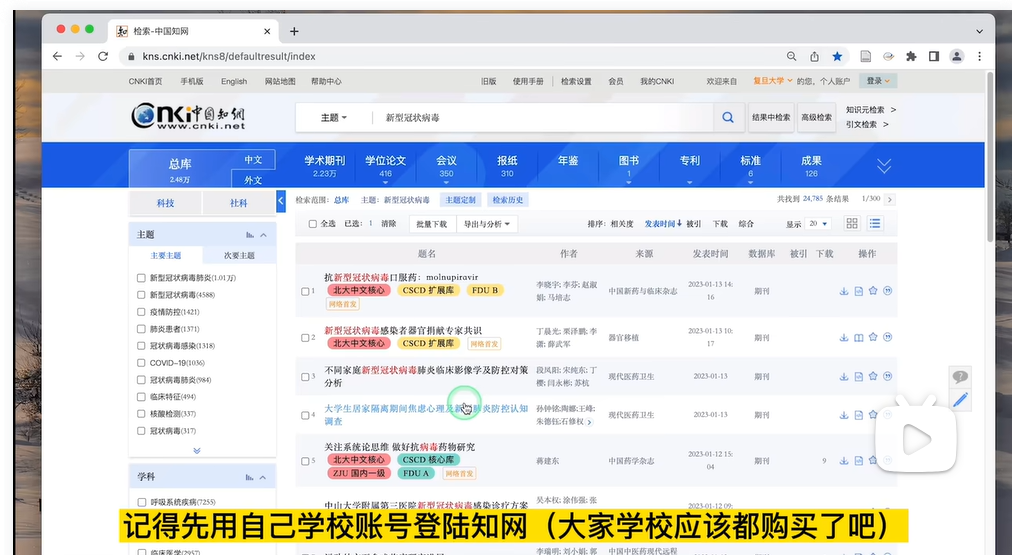
Task: Collapse the 学科 filter panel
Action: click(x=263, y=478)
